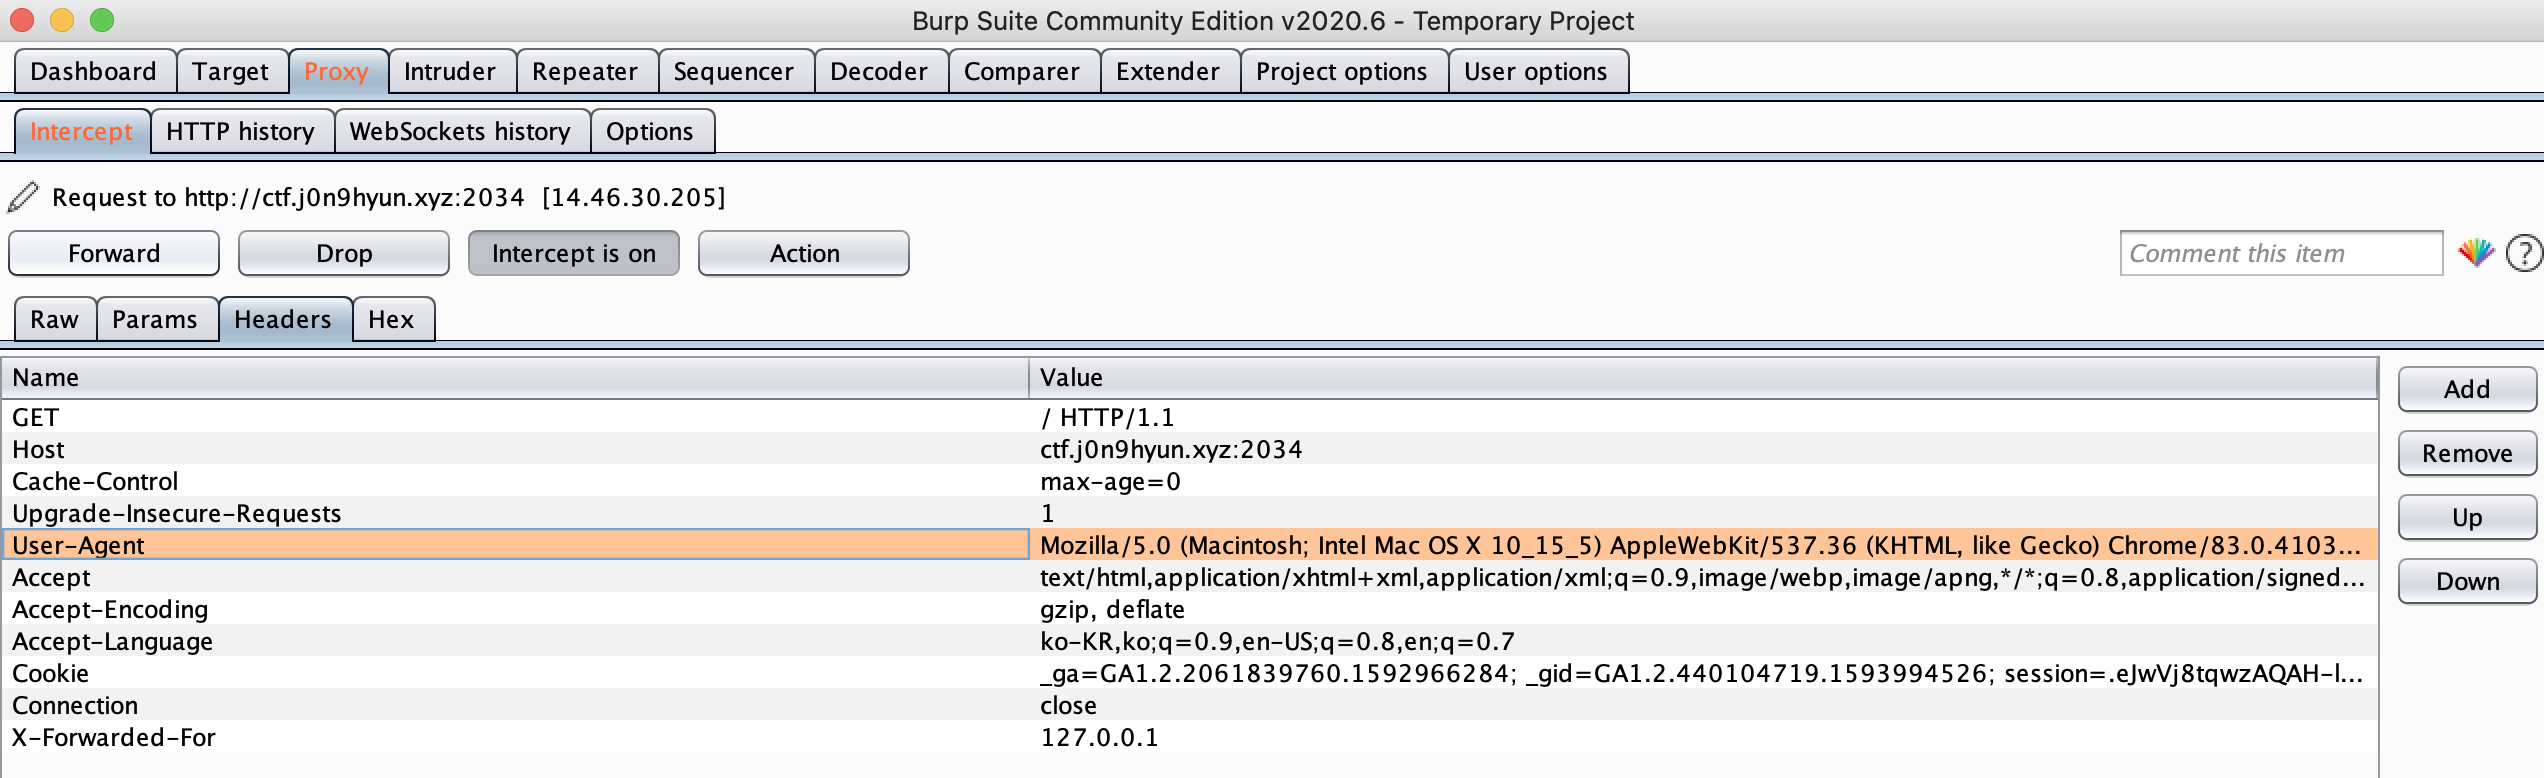Image resolution: width=2544 pixels, height=778 pixels.
Task: Open the Action dropdown menu
Action: point(804,253)
